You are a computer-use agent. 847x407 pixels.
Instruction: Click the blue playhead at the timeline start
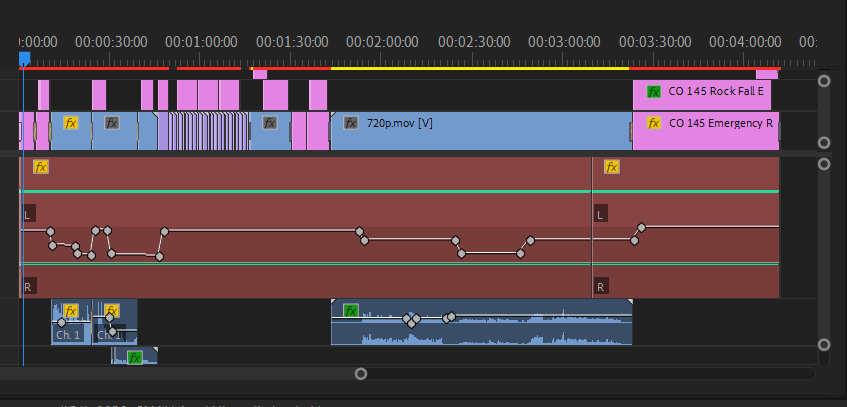24,60
